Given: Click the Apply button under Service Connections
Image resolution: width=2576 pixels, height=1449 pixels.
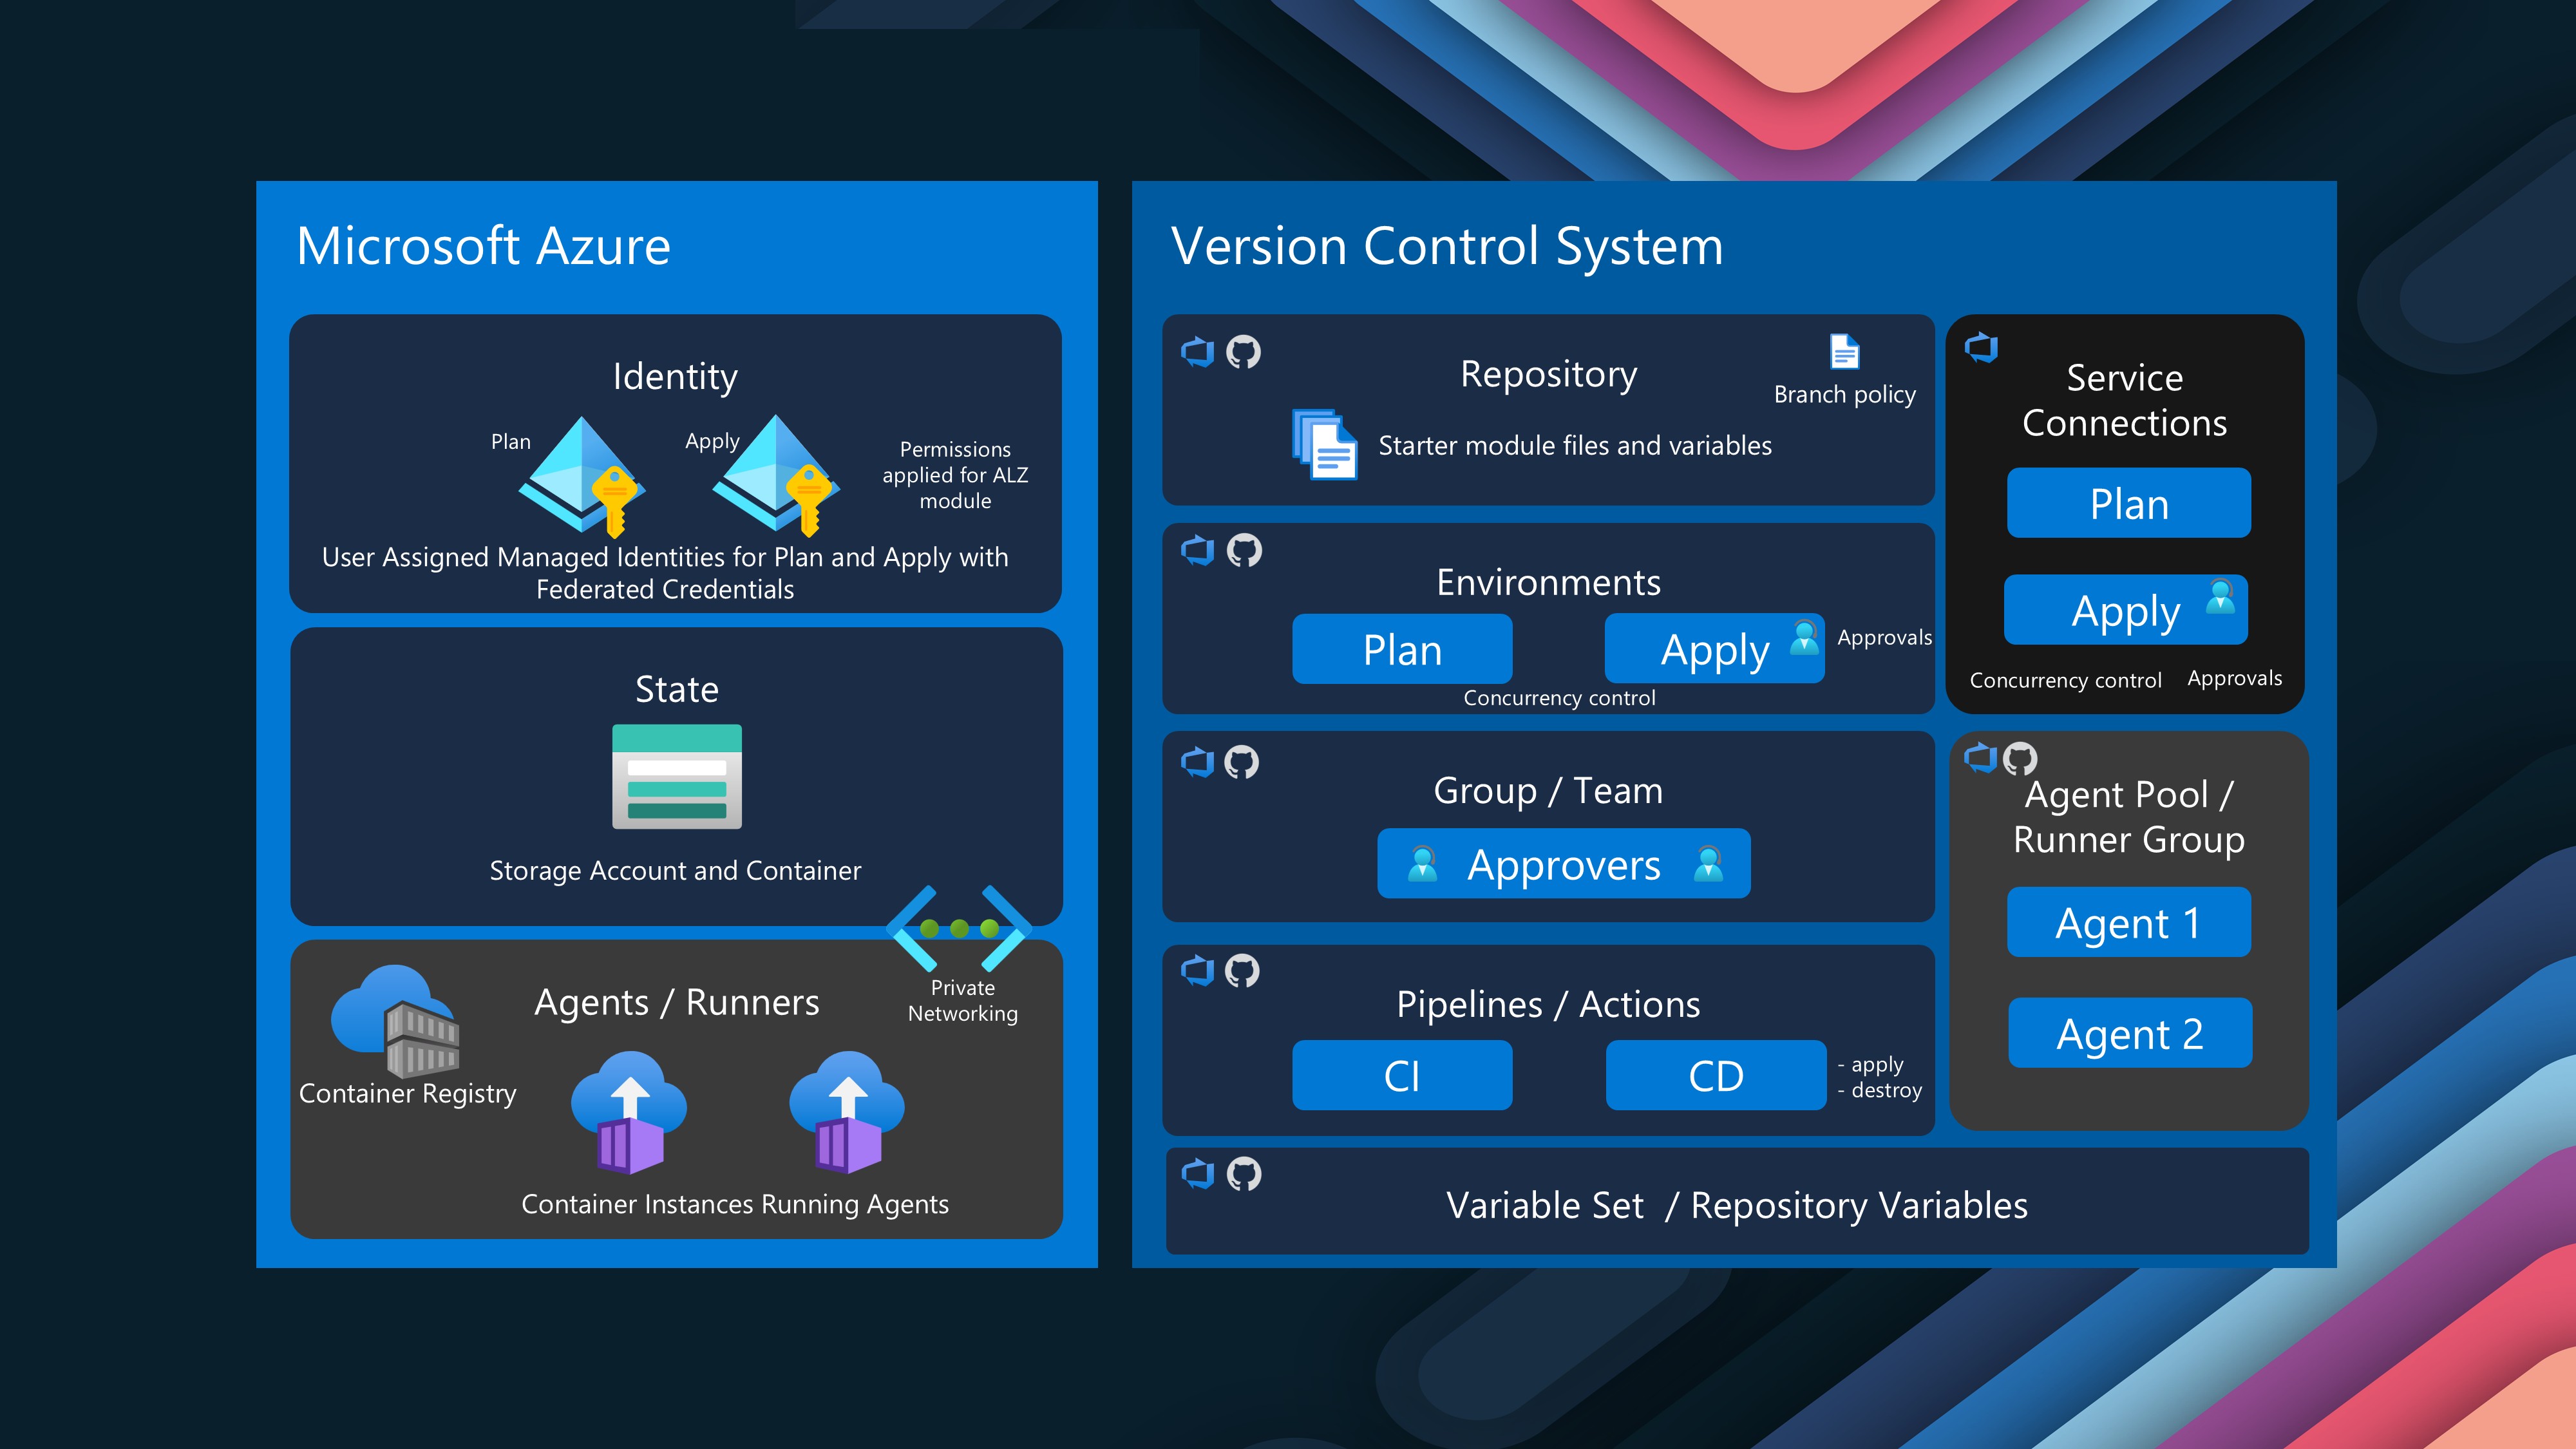Looking at the screenshot, I should pyautogui.click(x=2126, y=609).
